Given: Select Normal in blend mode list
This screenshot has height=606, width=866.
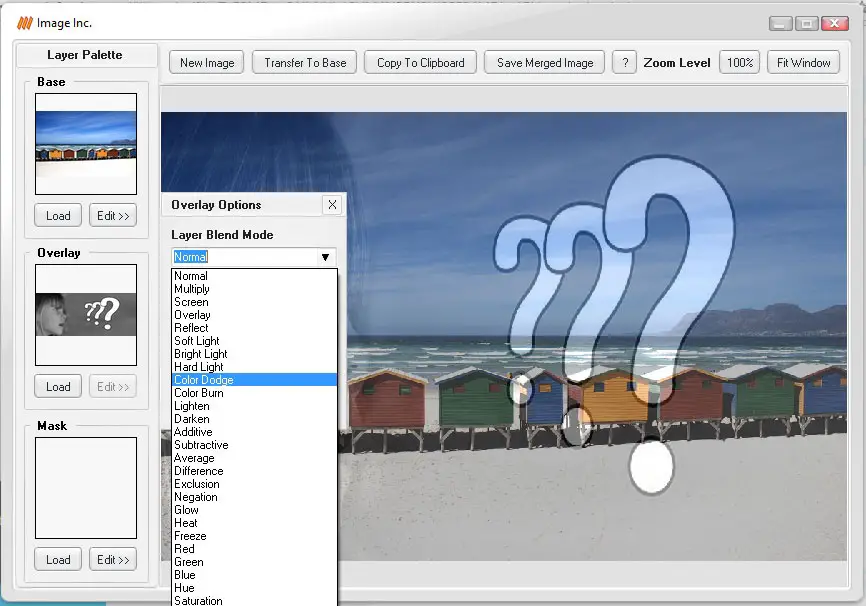Looking at the screenshot, I should [254, 276].
